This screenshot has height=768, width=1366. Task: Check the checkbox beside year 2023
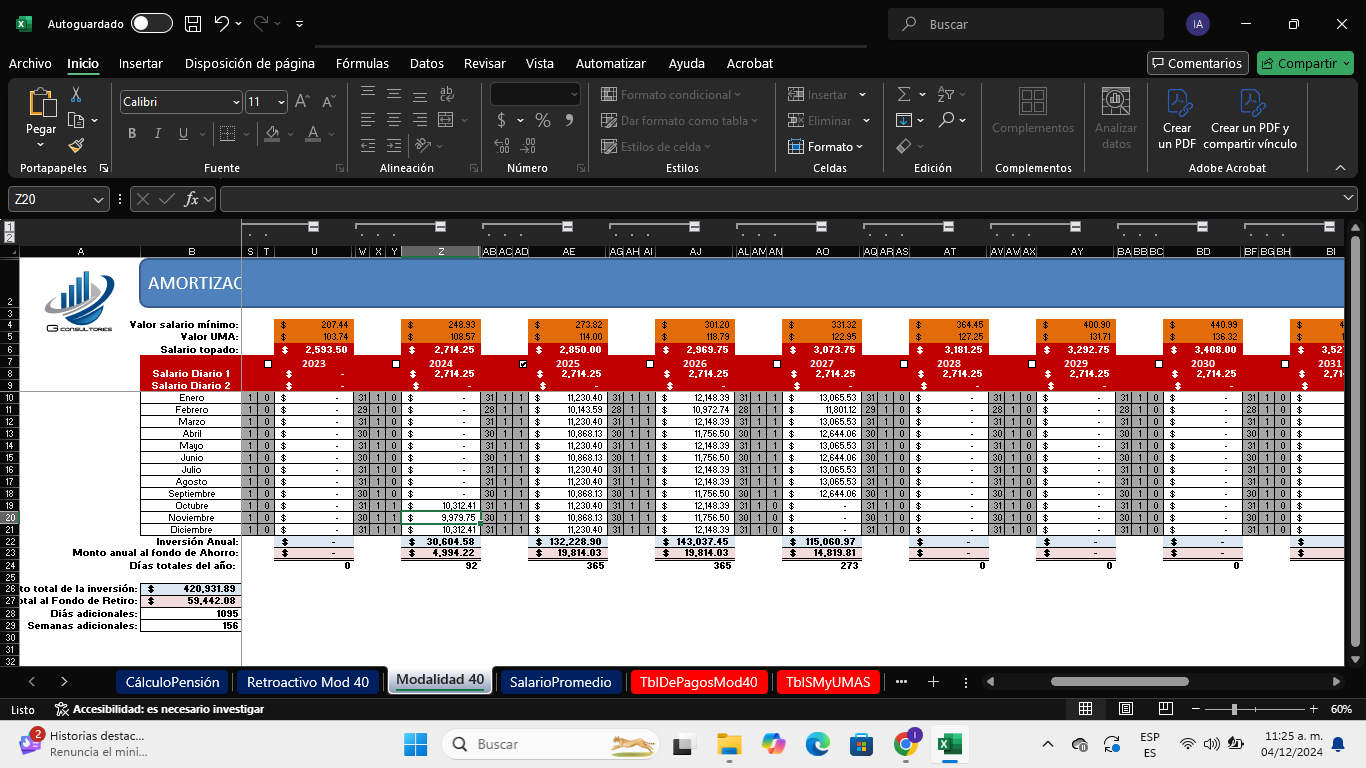(x=268, y=364)
